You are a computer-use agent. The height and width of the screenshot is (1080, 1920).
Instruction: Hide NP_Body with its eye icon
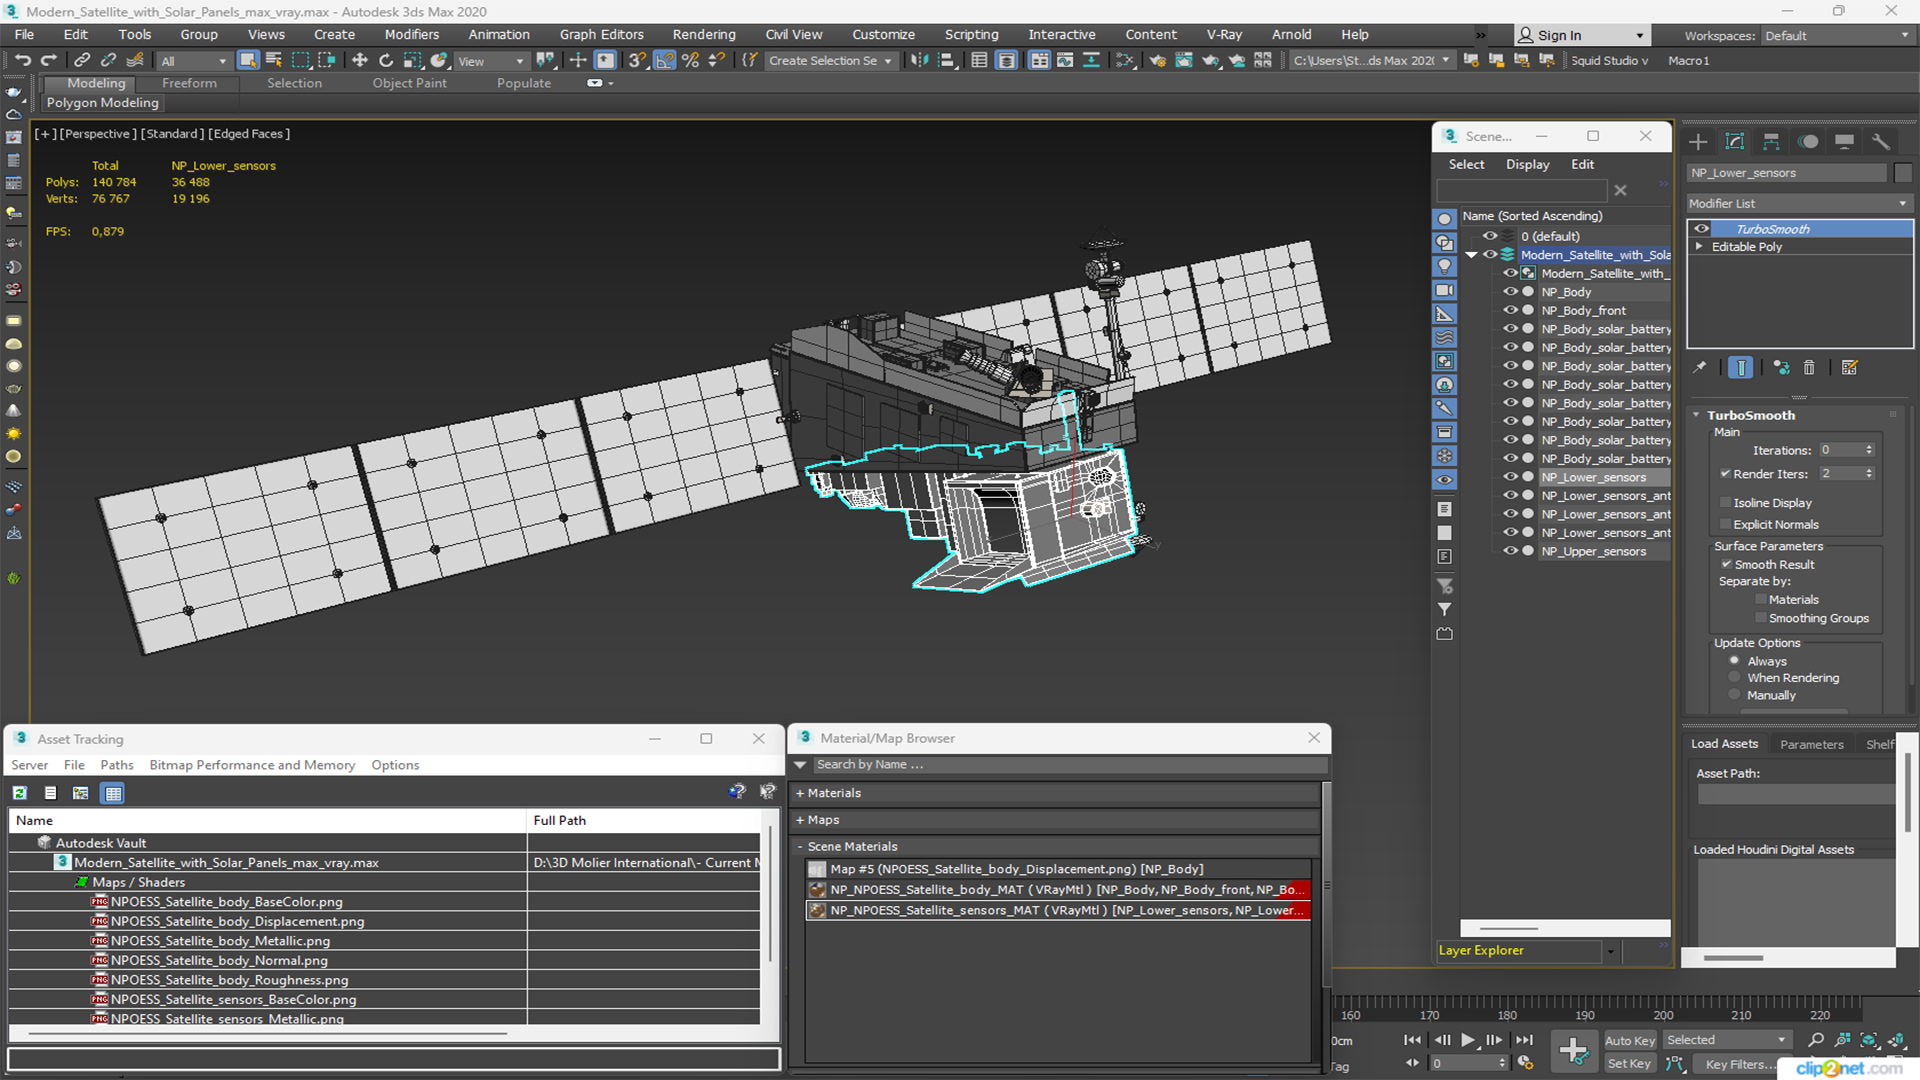point(1510,292)
